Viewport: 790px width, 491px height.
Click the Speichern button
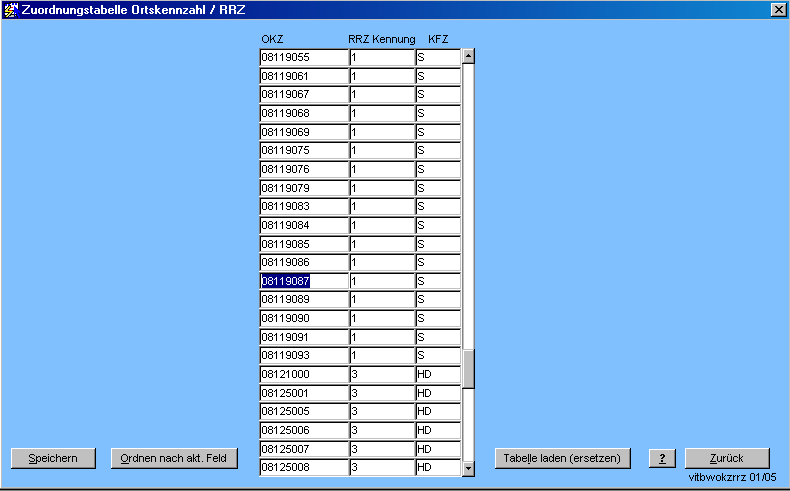[53, 458]
